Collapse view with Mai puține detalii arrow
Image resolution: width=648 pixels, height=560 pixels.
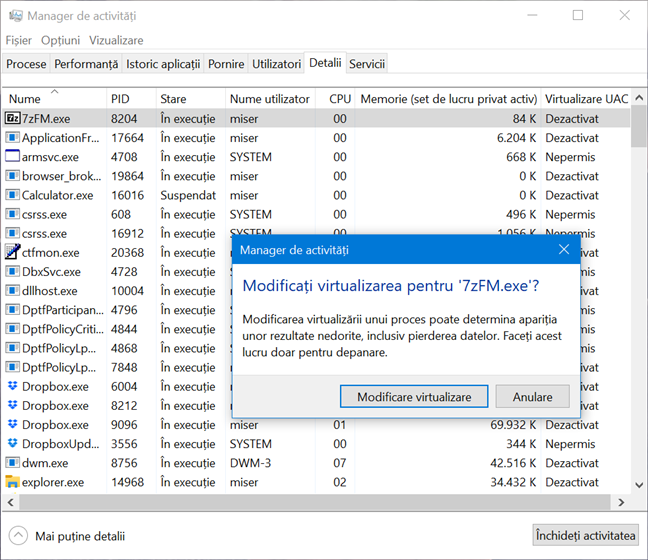18,536
